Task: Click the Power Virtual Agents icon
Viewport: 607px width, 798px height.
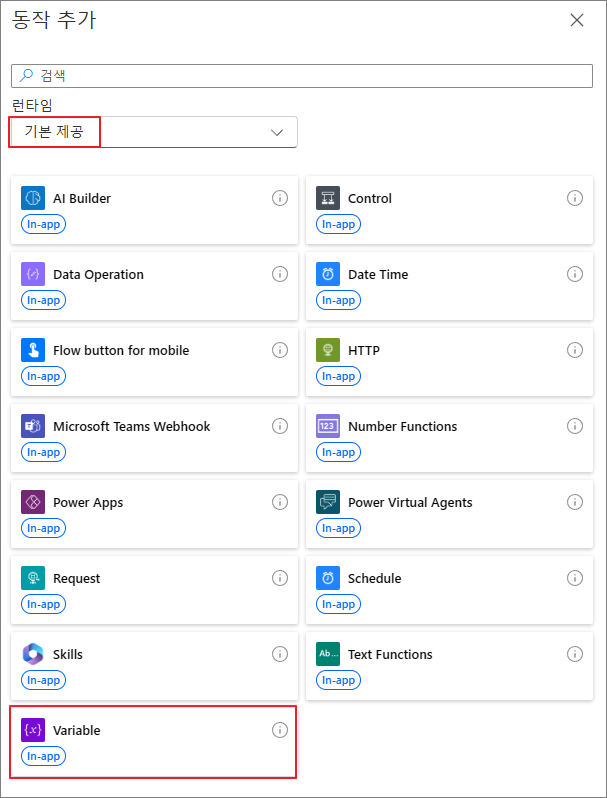Action: (328, 502)
